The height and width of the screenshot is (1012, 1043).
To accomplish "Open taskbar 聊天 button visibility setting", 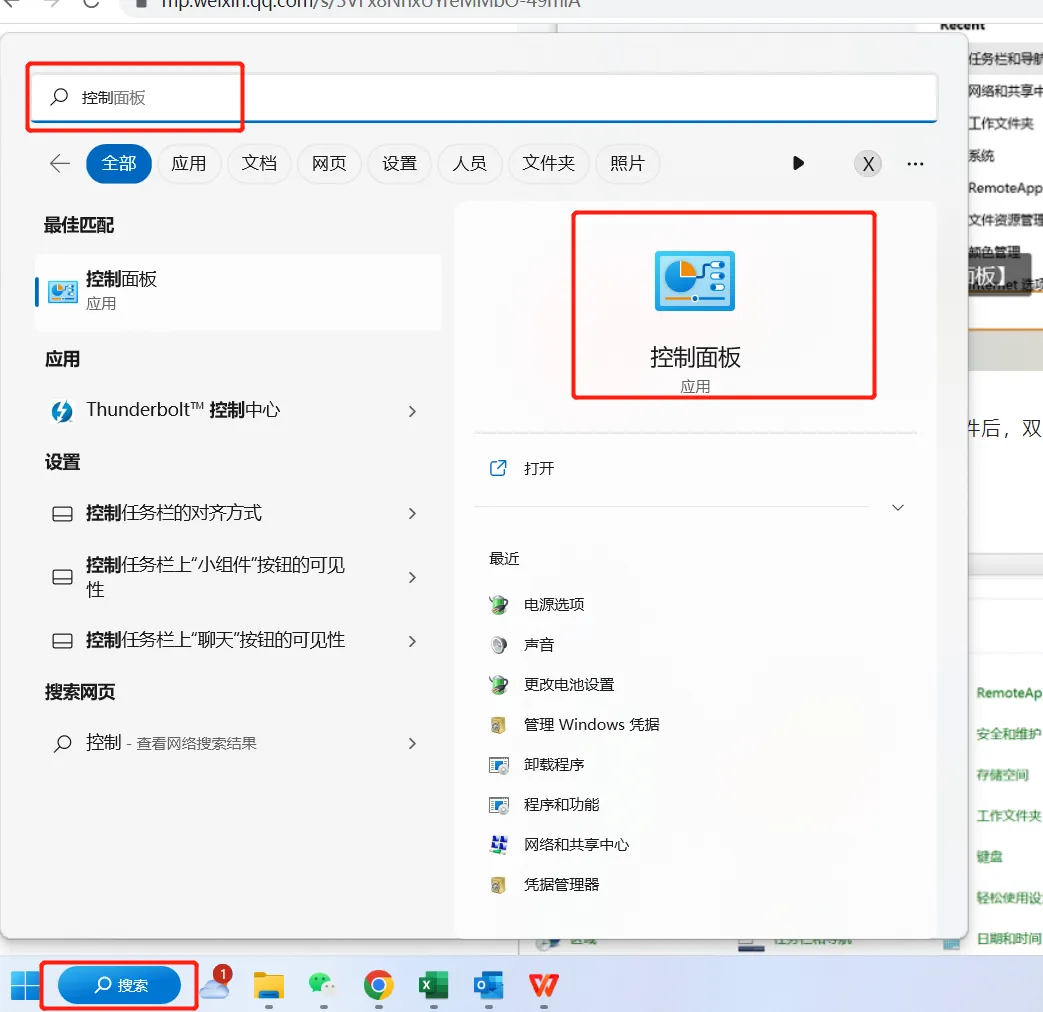I will (238, 641).
